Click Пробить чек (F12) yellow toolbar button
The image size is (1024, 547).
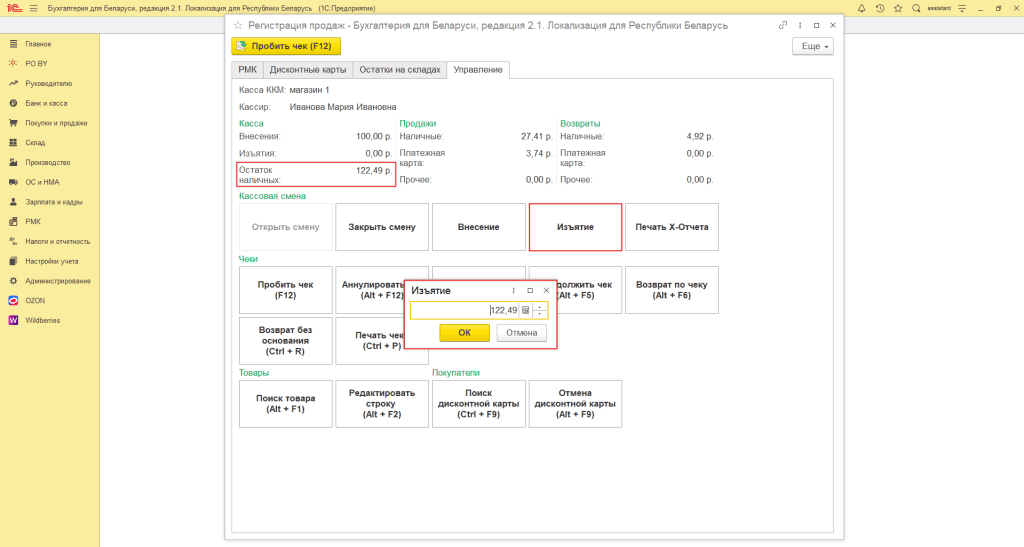pyautogui.click(x=286, y=46)
